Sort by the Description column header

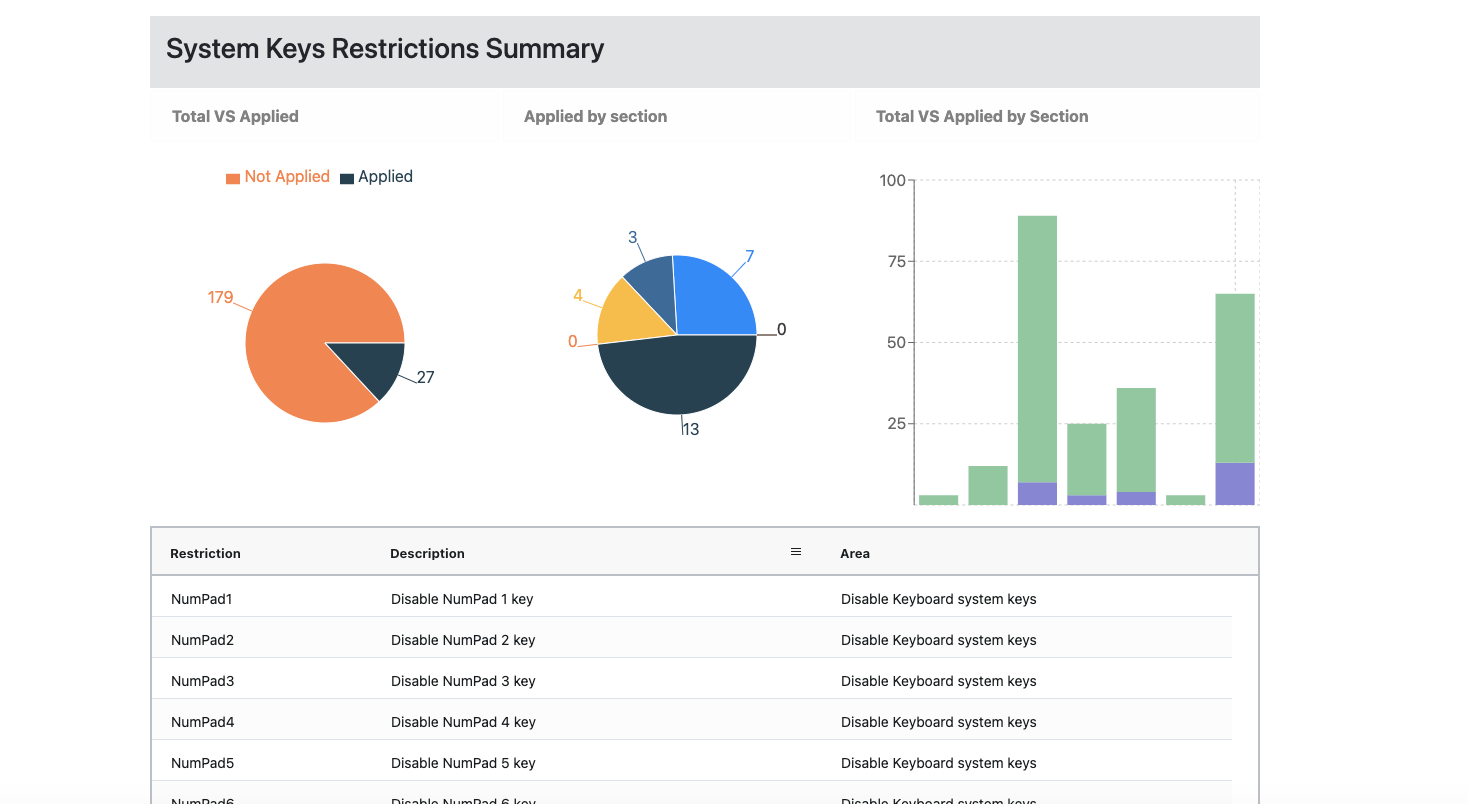point(427,553)
